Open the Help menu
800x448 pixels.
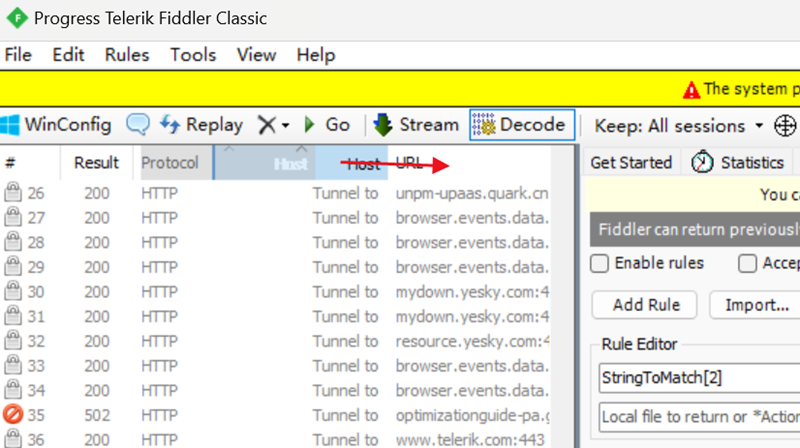coord(316,55)
